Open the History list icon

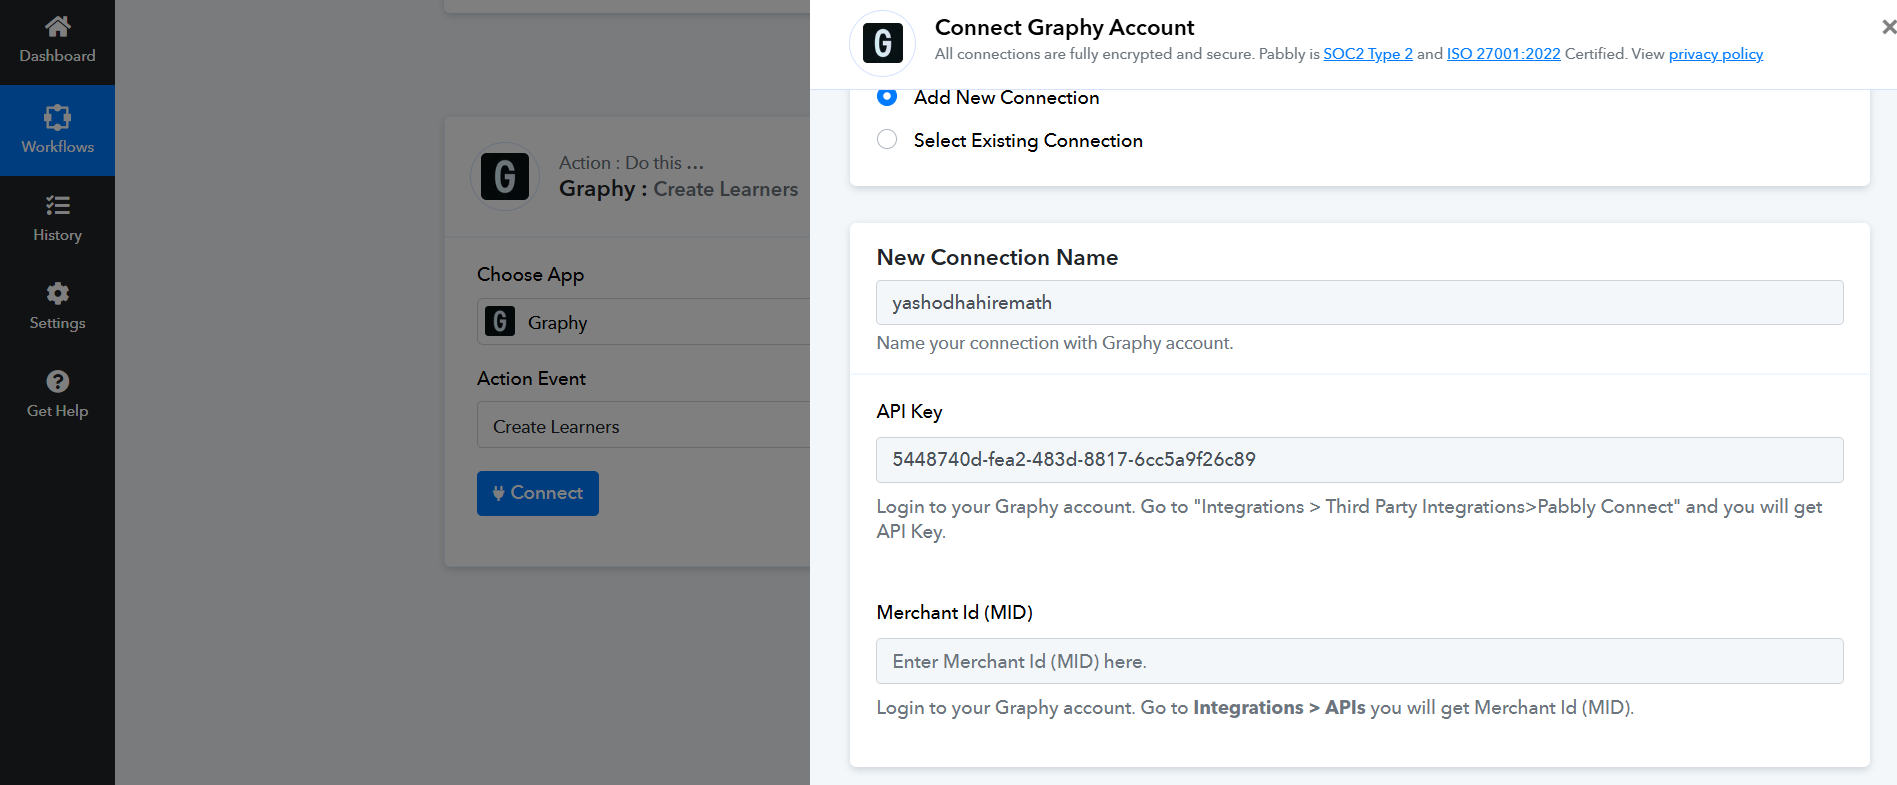click(x=57, y=206)
